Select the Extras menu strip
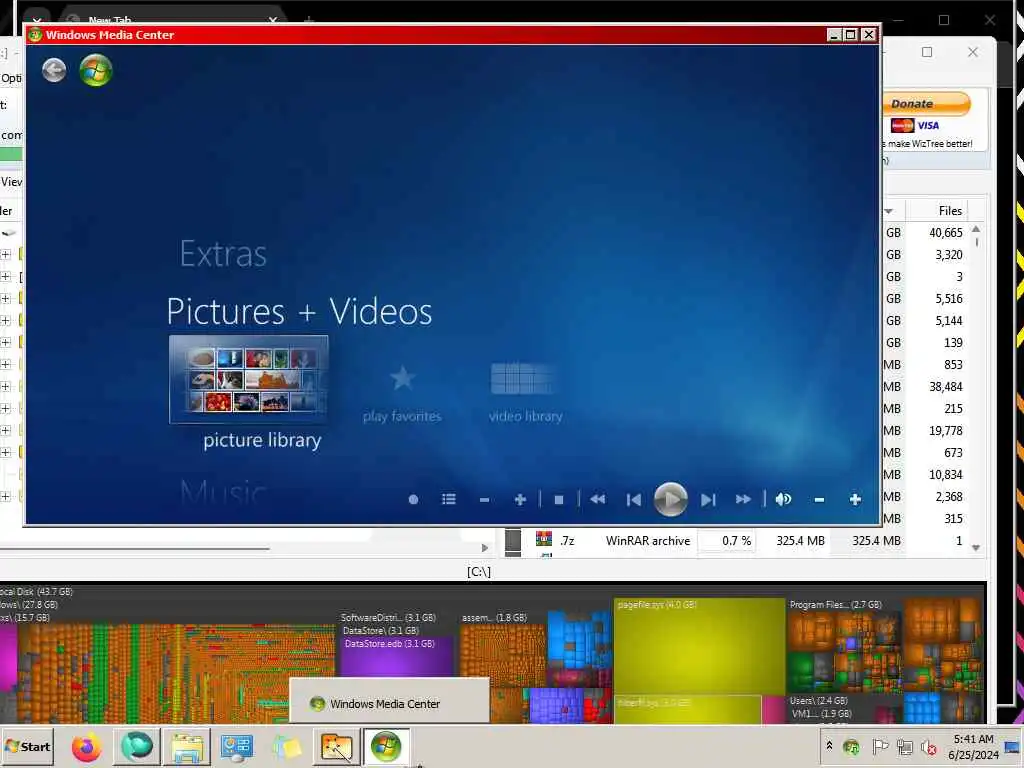 tap(223, 254)
